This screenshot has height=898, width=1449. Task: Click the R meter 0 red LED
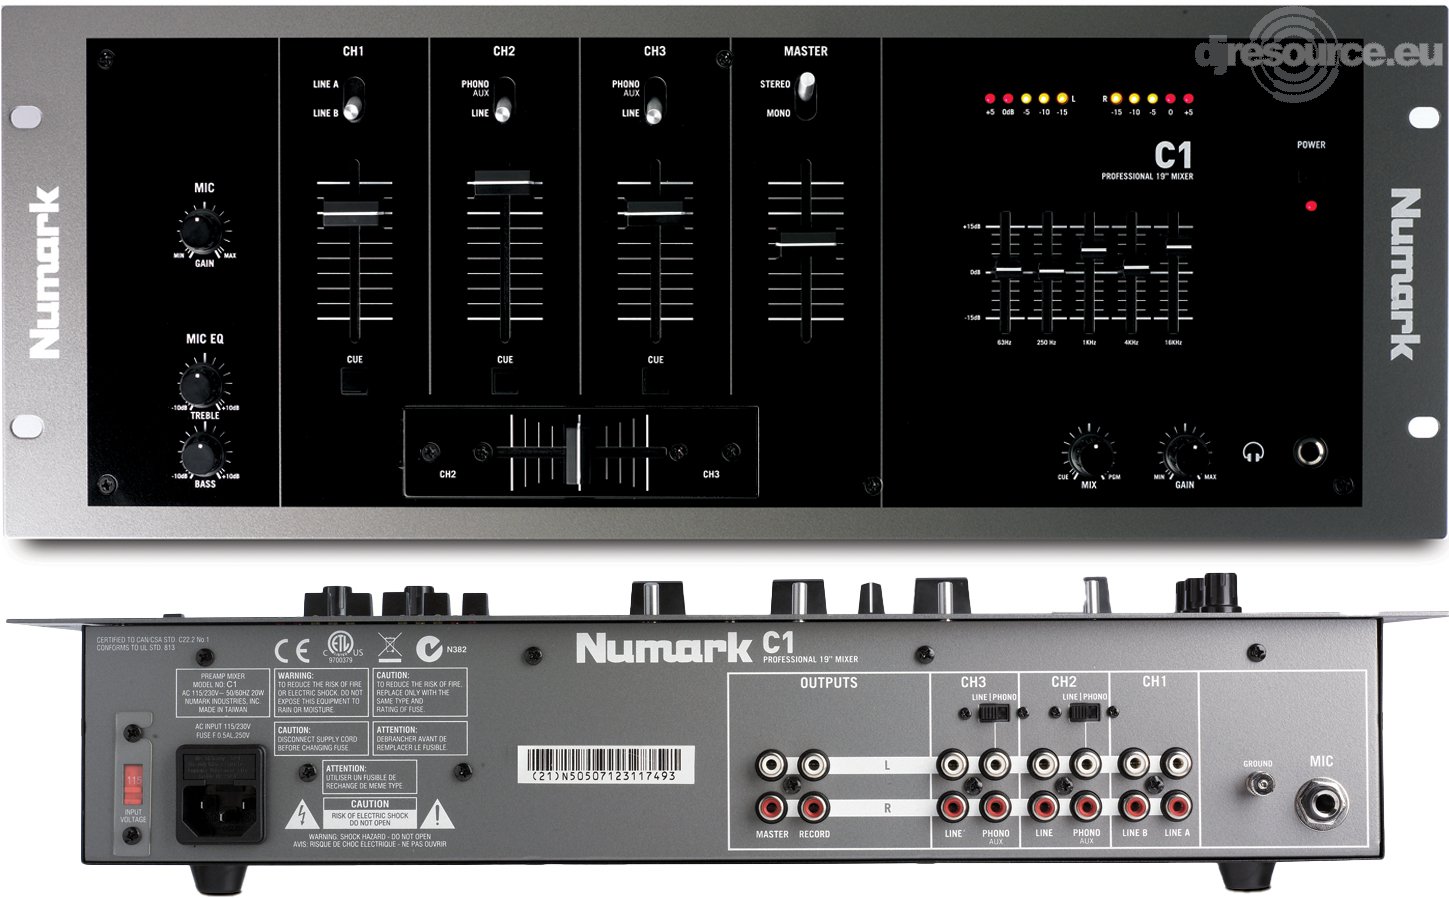pyautogui.click(x=1170, y=99)
